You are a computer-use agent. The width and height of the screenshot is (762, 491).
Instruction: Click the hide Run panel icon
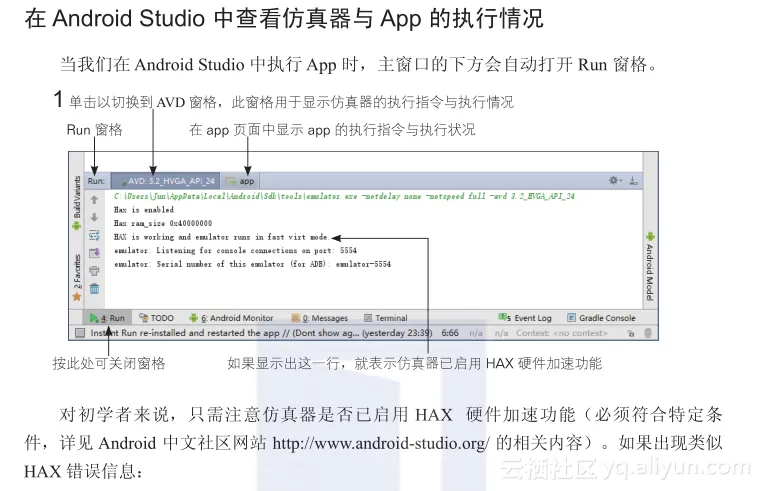633,180
